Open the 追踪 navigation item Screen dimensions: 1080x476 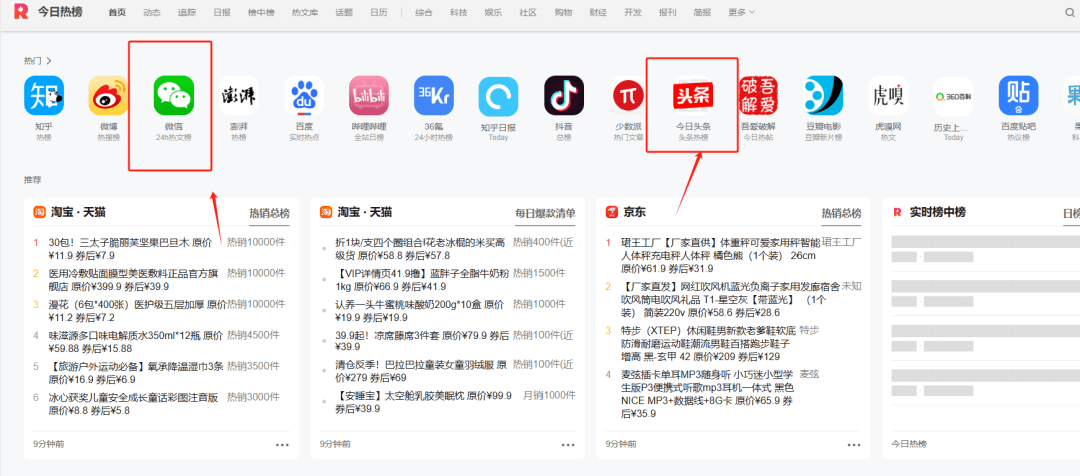point(187,12)
